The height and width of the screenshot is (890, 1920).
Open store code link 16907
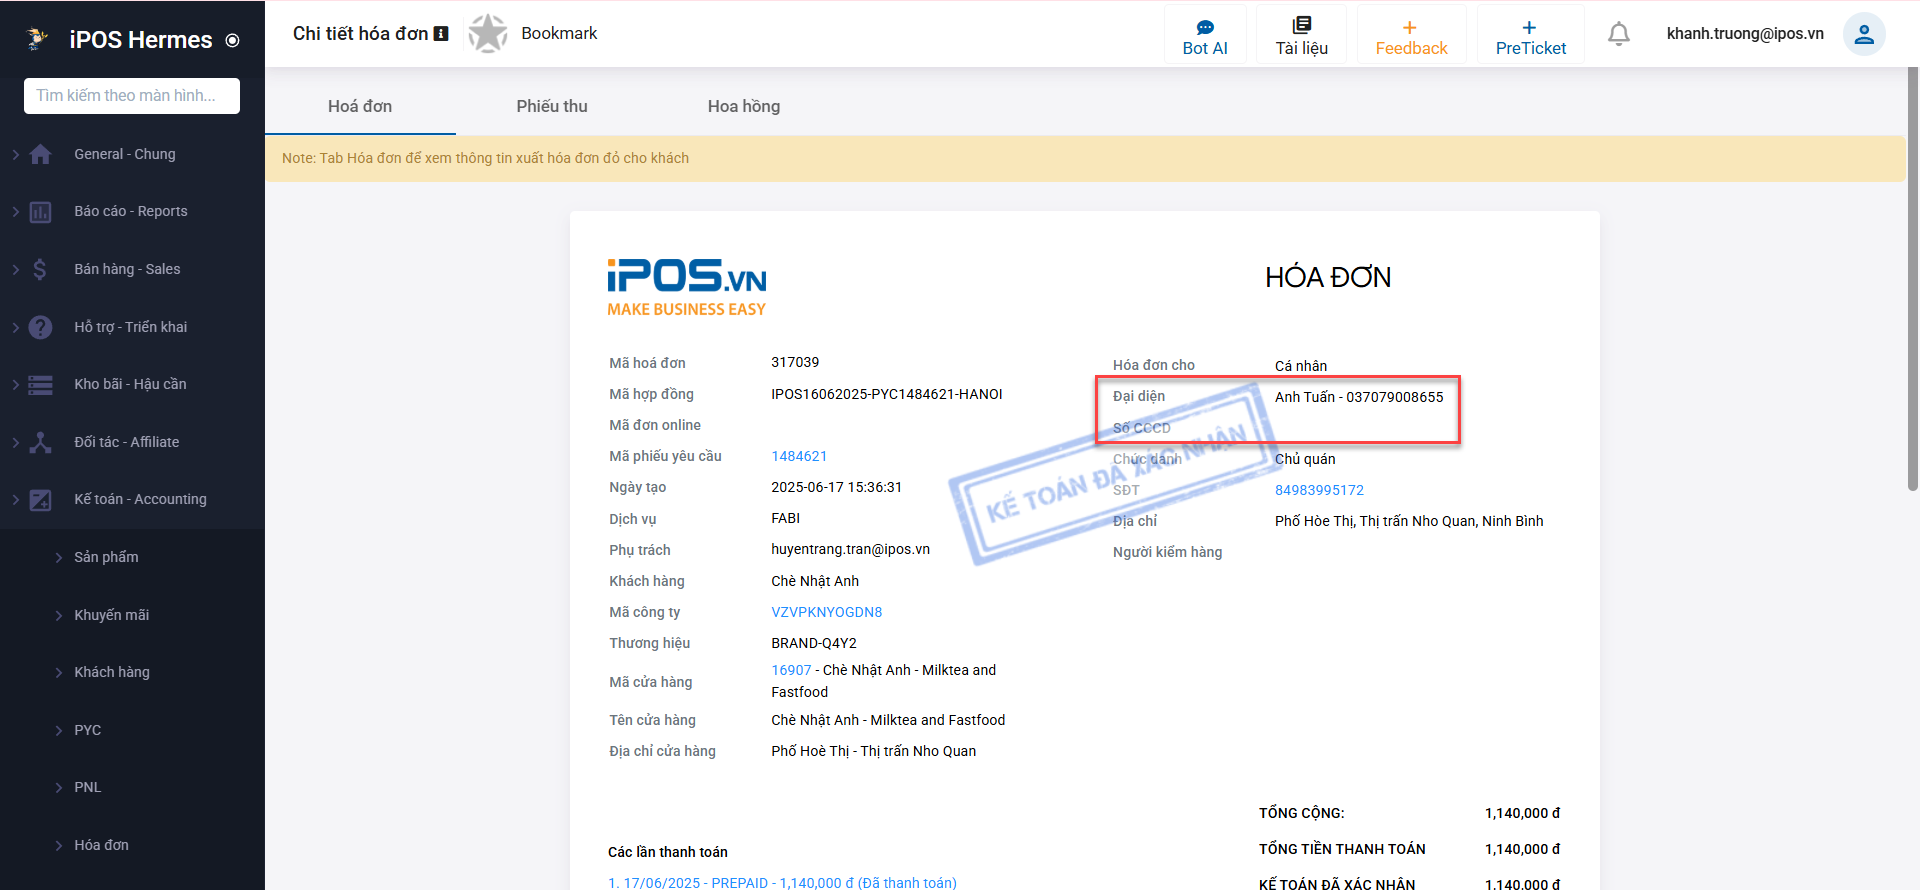point(791,670)
